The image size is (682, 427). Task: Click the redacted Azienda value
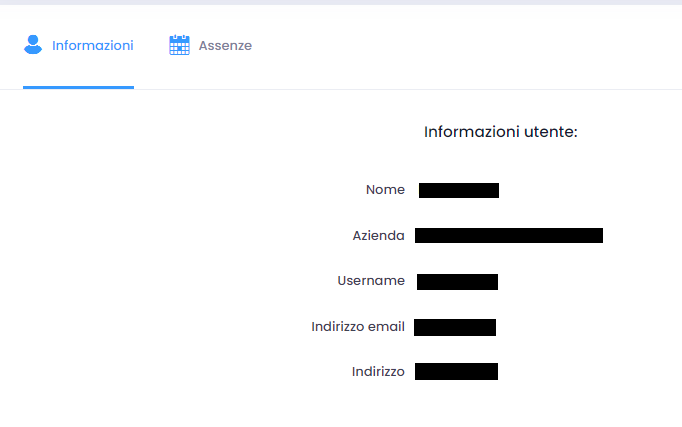click(508, 236)
